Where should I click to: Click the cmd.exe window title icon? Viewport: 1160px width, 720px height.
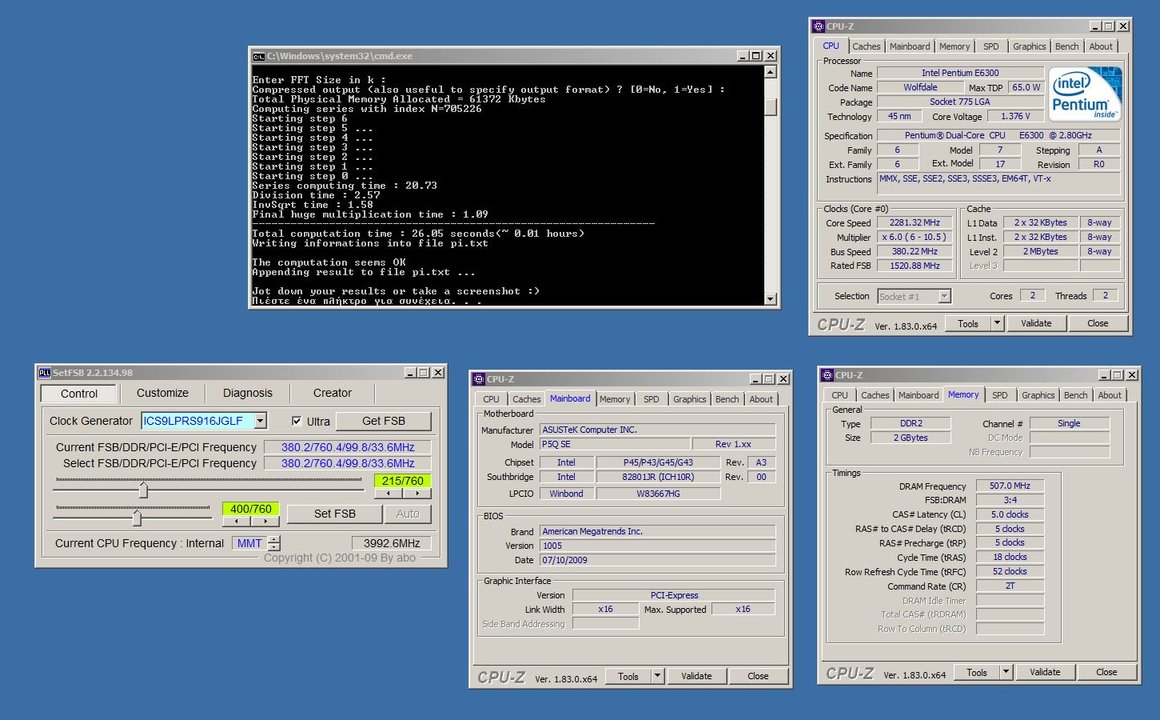pyautogui.click(x=258, y=56)
